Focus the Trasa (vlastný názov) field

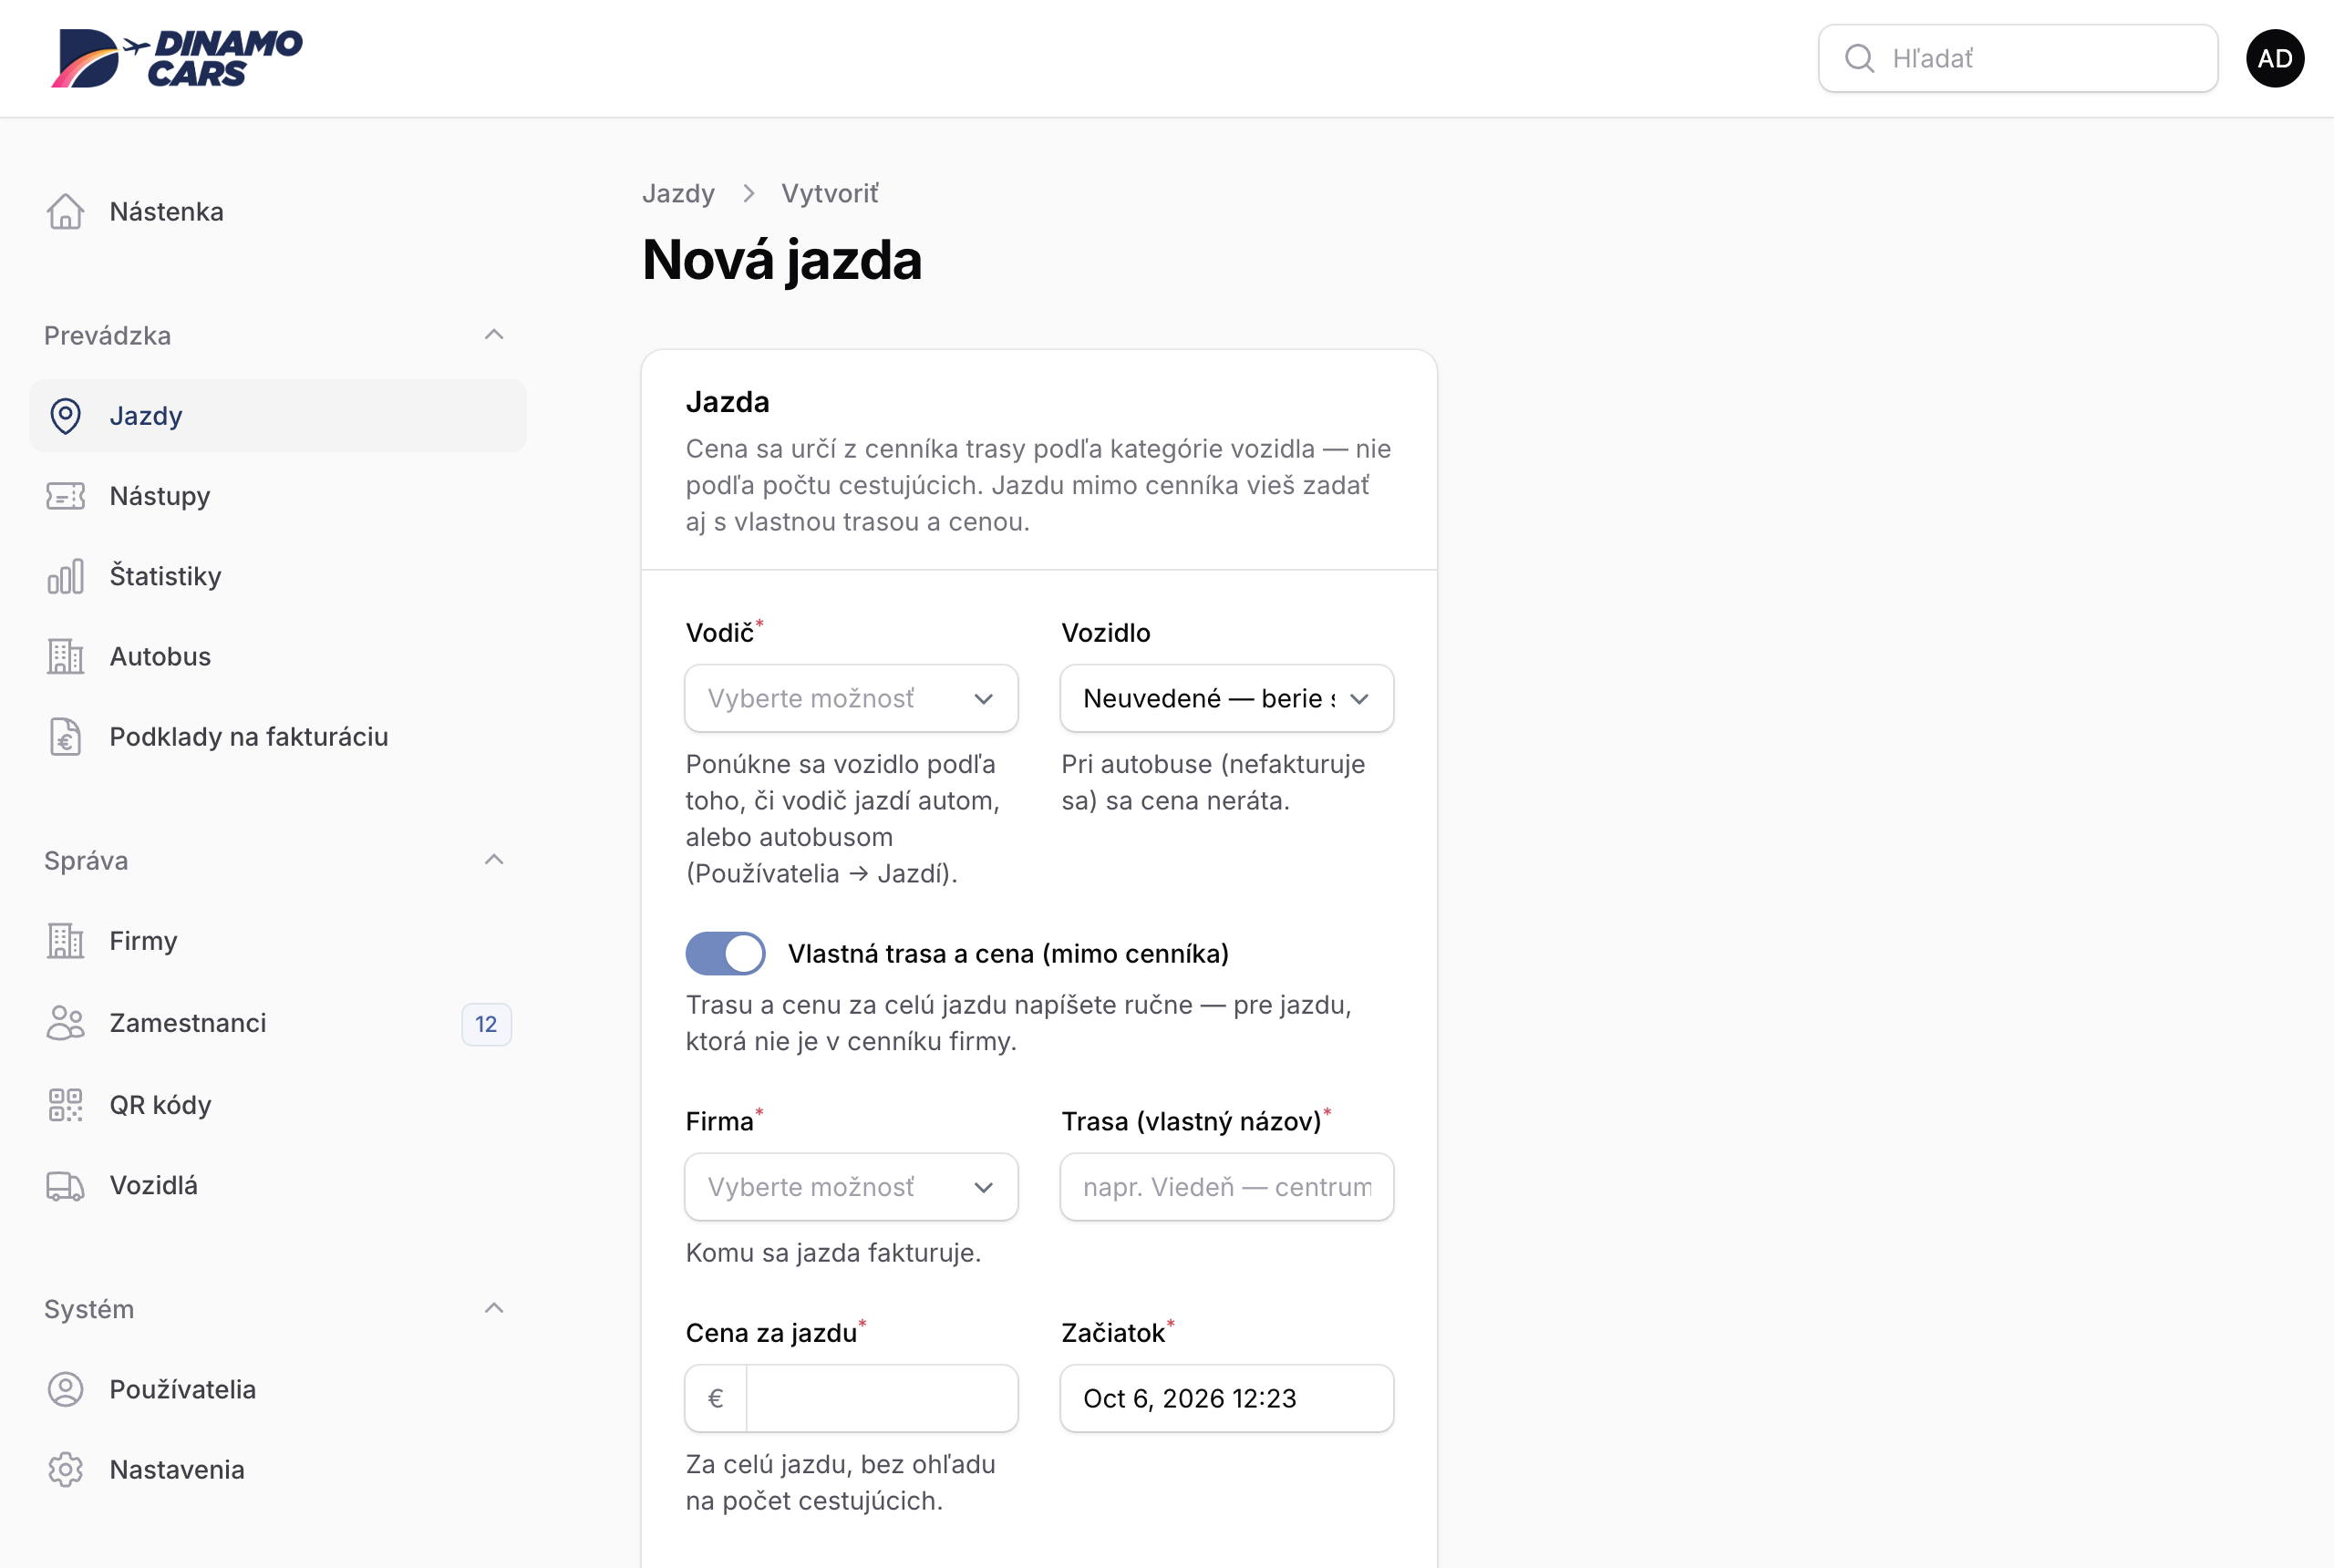click(x=1227, y=1187)
